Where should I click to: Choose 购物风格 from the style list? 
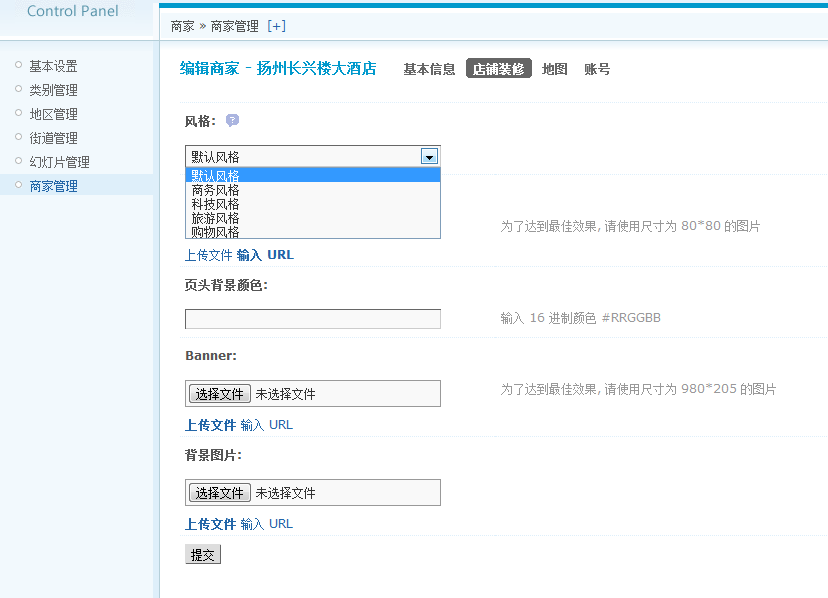pyautogui.click(x=313, y=231)
